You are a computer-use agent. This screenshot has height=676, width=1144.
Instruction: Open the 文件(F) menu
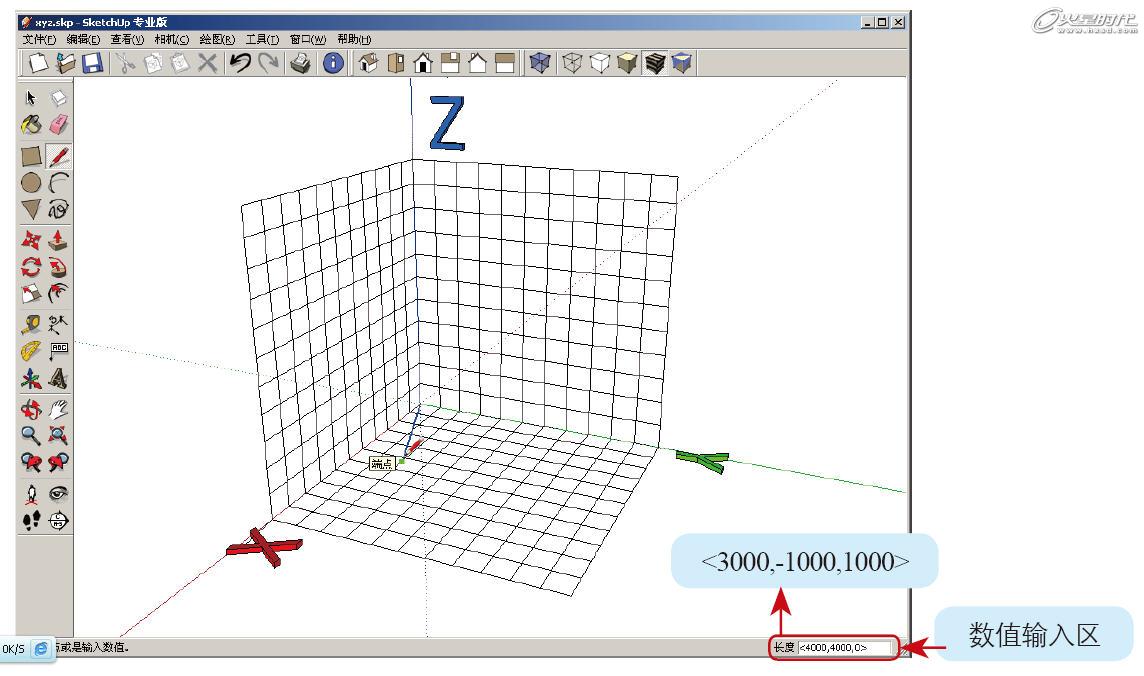click(x=39, y=39)
